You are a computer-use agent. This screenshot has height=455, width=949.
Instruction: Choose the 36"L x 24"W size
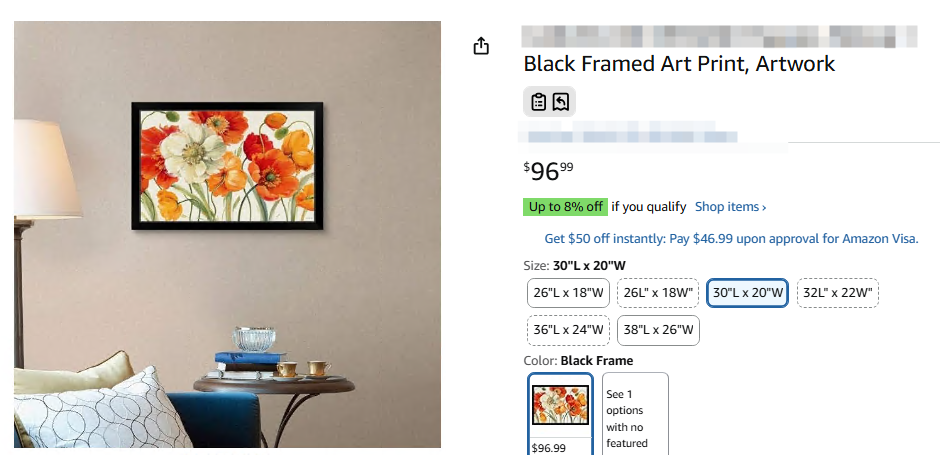[568, 330]
